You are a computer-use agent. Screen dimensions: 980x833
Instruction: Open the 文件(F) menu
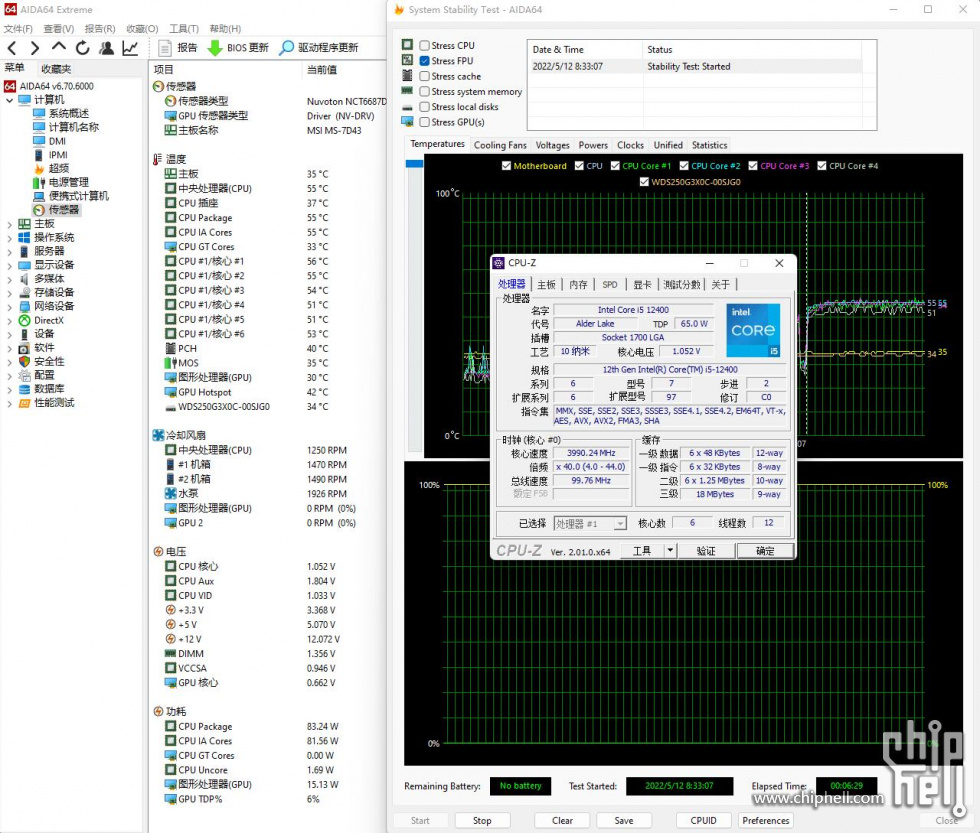coord(18,29)
